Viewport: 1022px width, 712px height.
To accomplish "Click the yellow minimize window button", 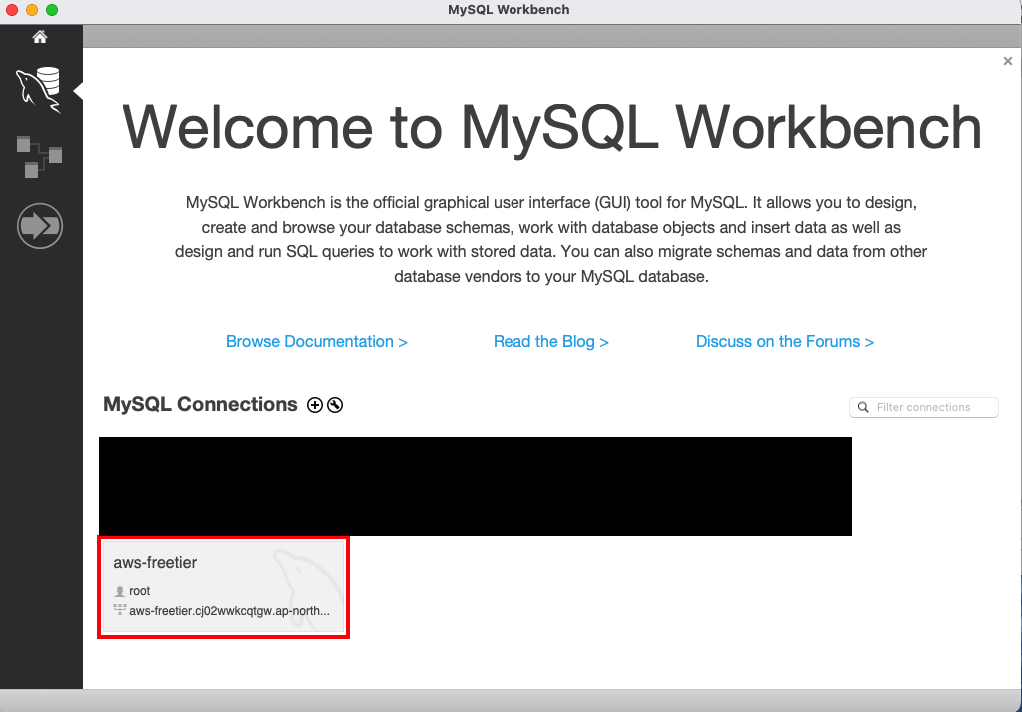I will (x=32, y=10).
